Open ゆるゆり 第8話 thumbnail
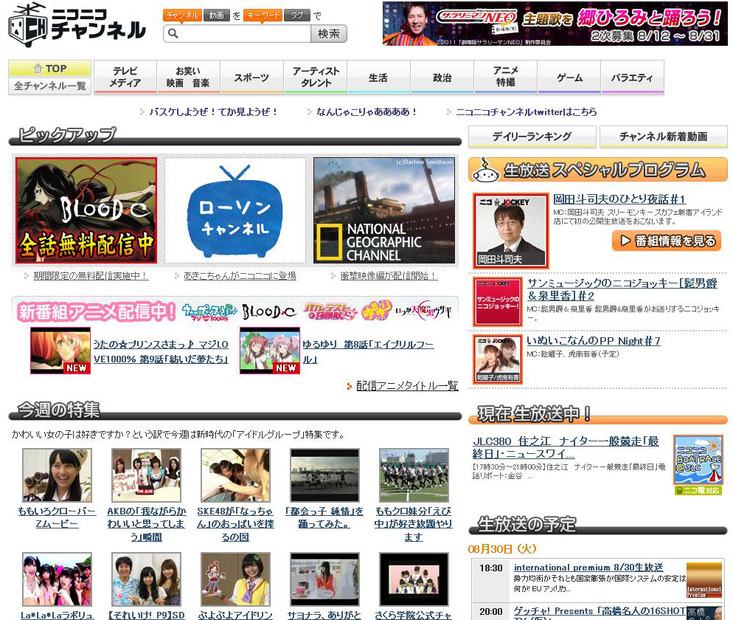 point(270,351)
